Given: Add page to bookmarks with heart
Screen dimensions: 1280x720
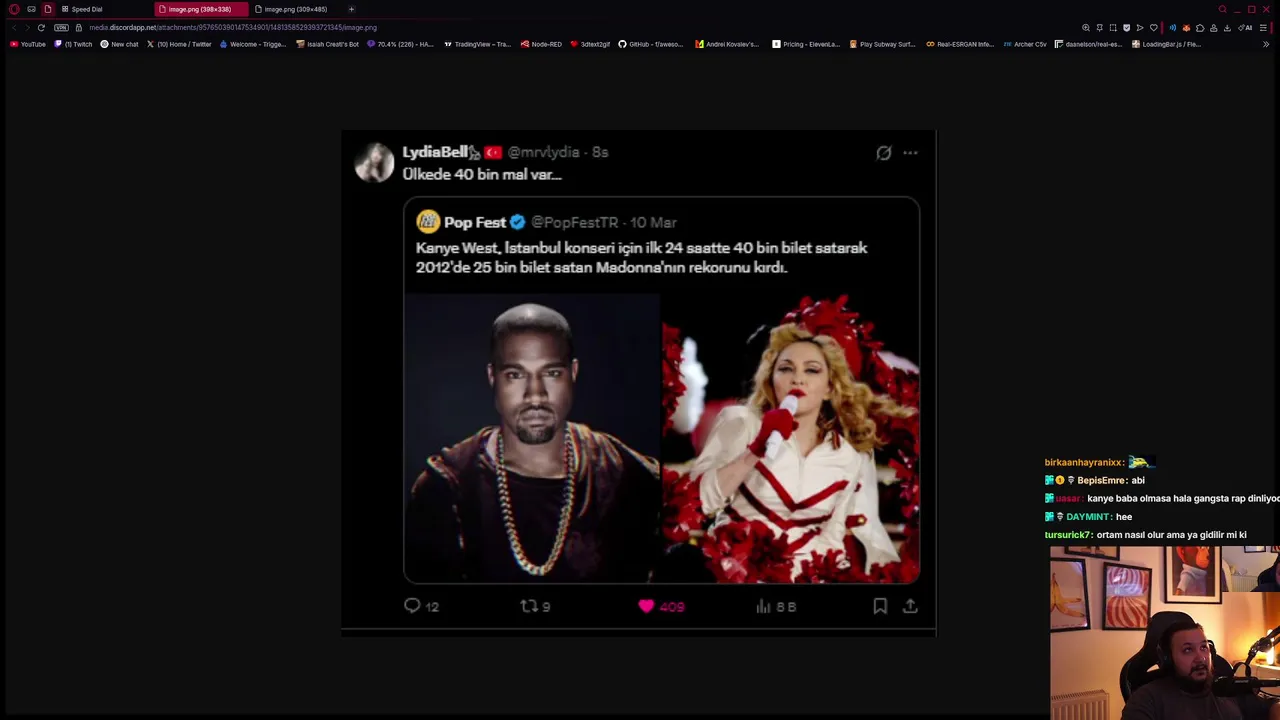Looking at the screenshot, I should (1154, 28).
